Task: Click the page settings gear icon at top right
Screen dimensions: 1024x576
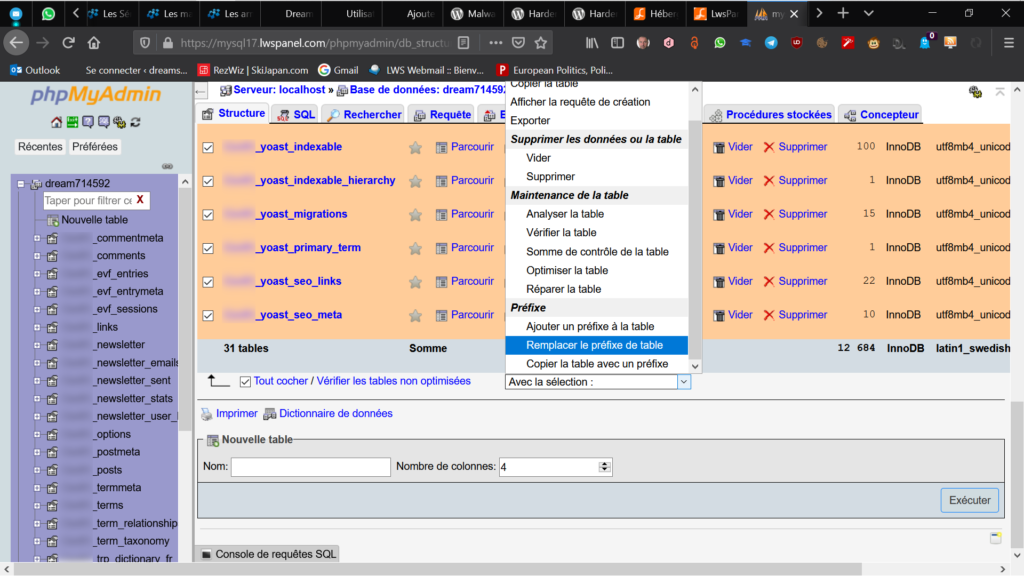Action: pos(975,92)
